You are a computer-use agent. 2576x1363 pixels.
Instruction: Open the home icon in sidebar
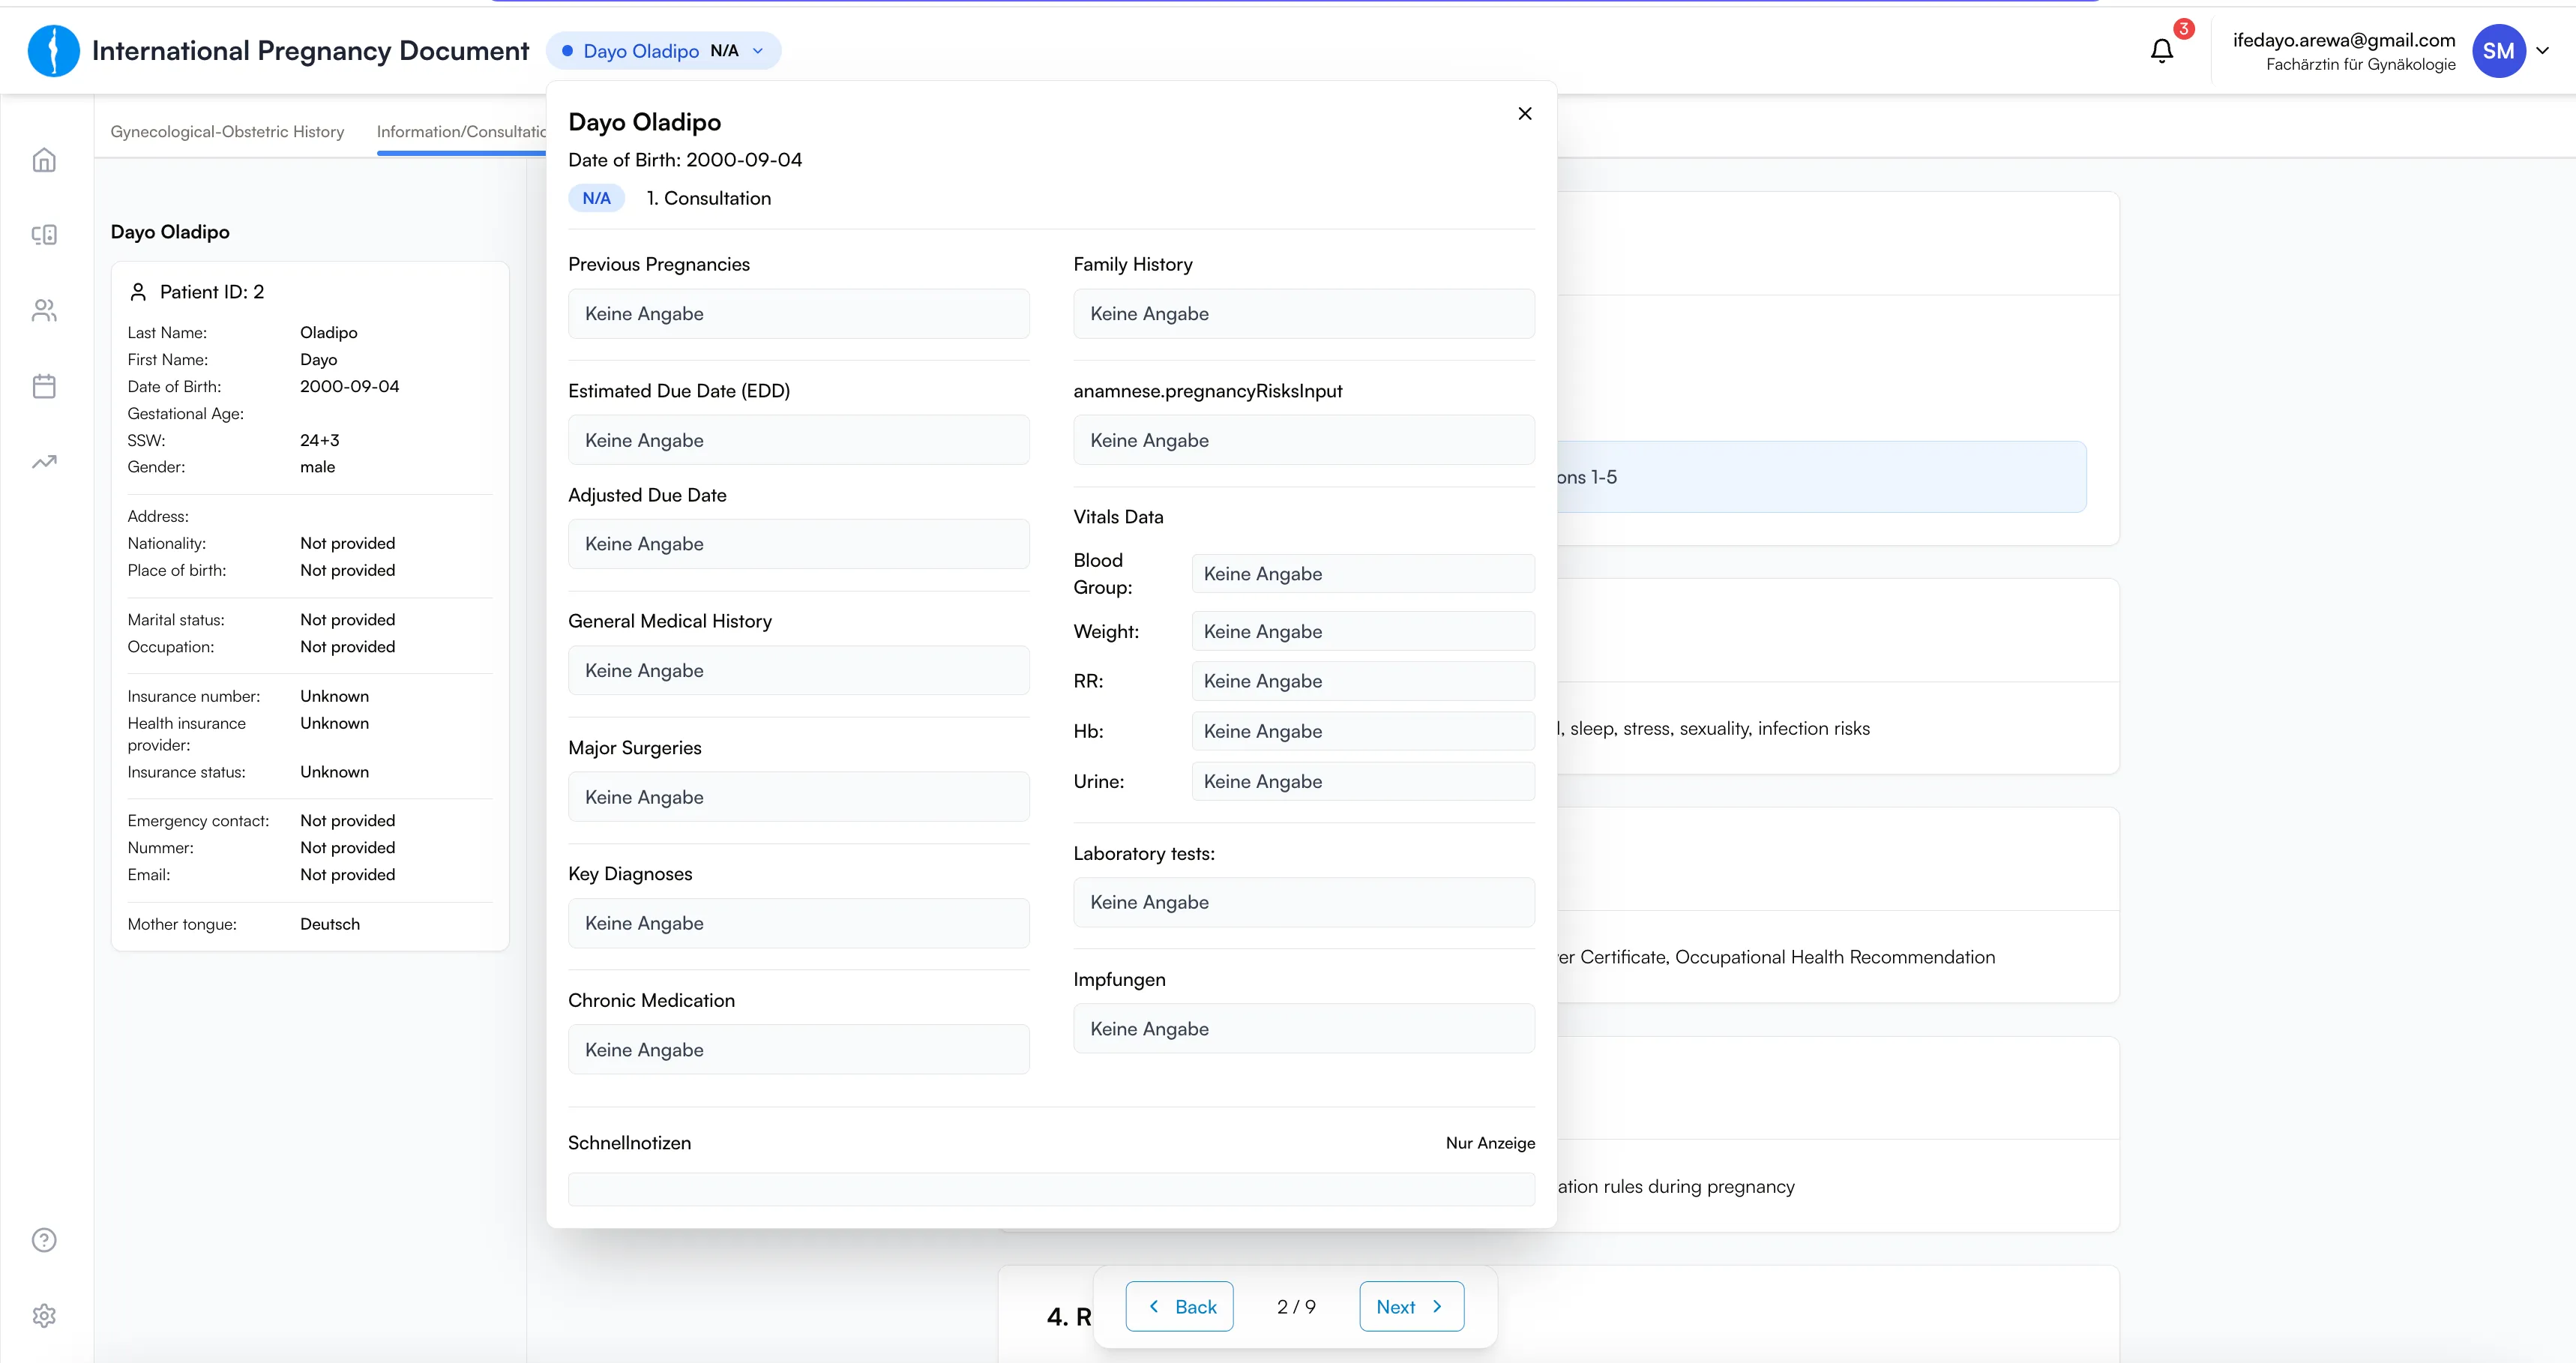coord(44,160)
